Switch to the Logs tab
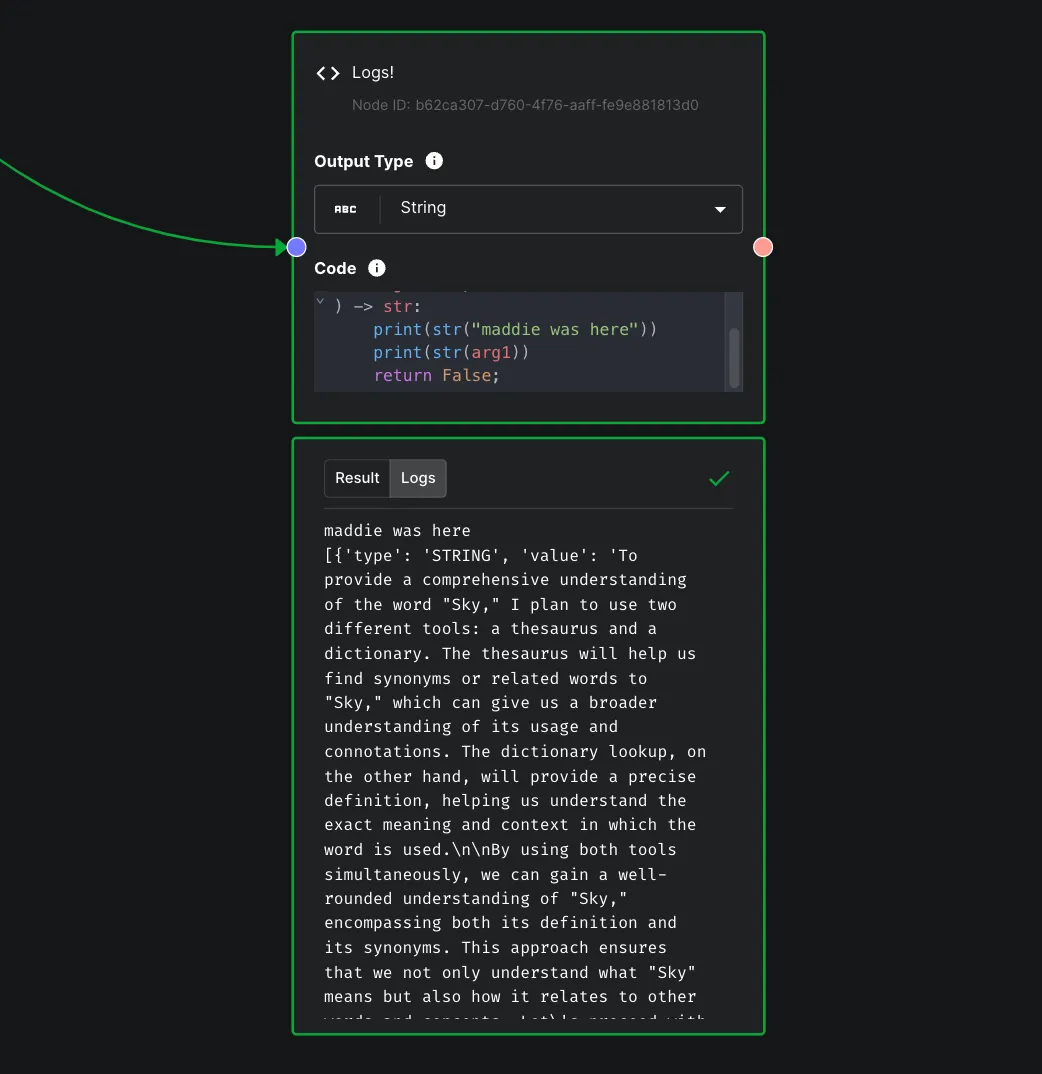This screenshot has height=1074, width=1042. [418, 478]
